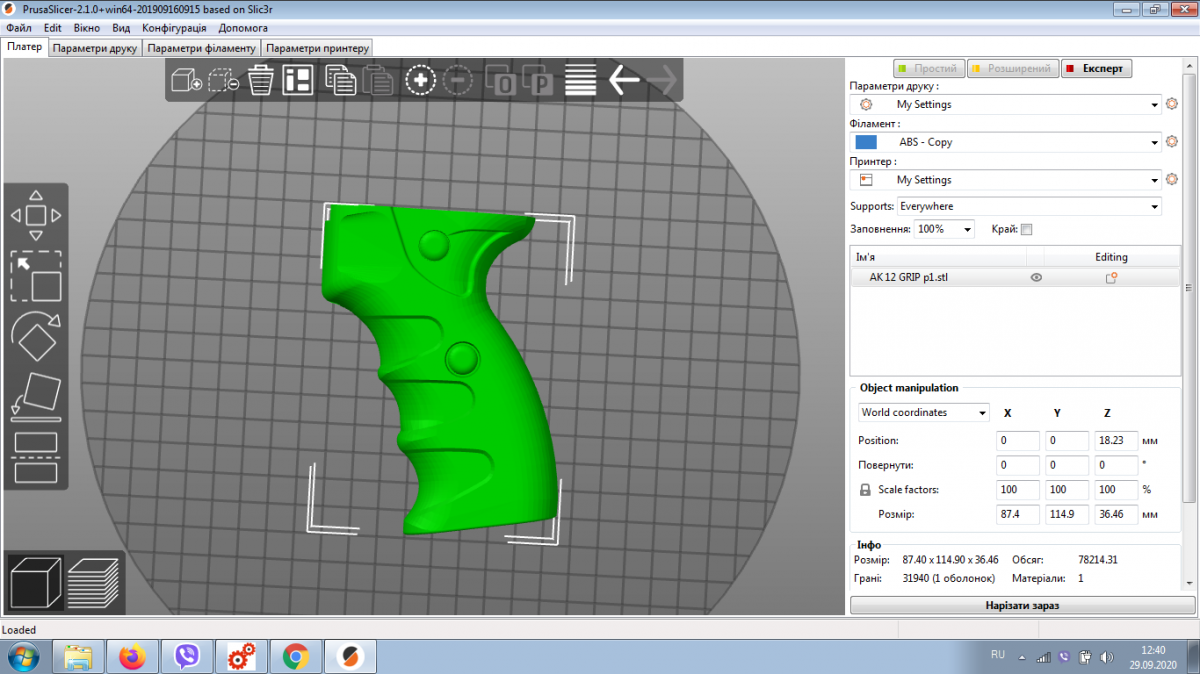The width and height of the screenshot is (1200, 674).
Task: Click the Copy icon in toolbar
Action: tap(340, 81)
